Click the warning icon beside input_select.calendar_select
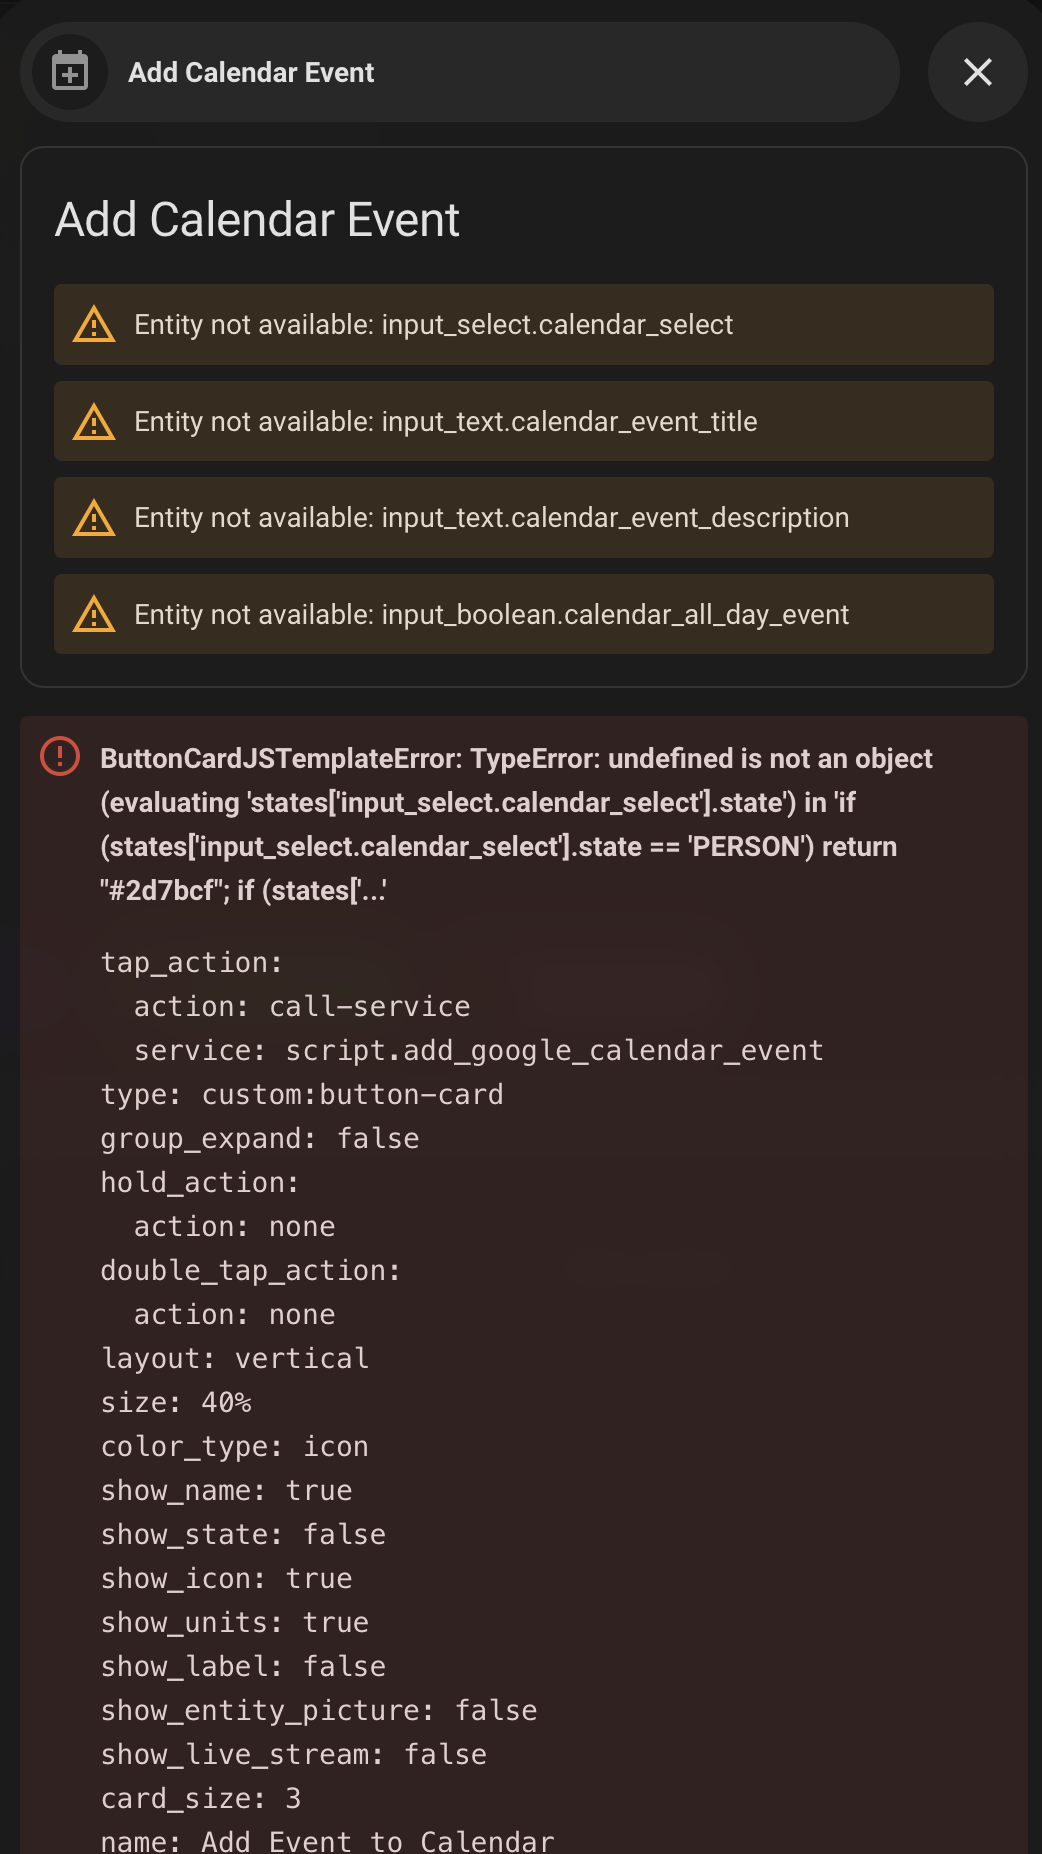 click(94, 324)
